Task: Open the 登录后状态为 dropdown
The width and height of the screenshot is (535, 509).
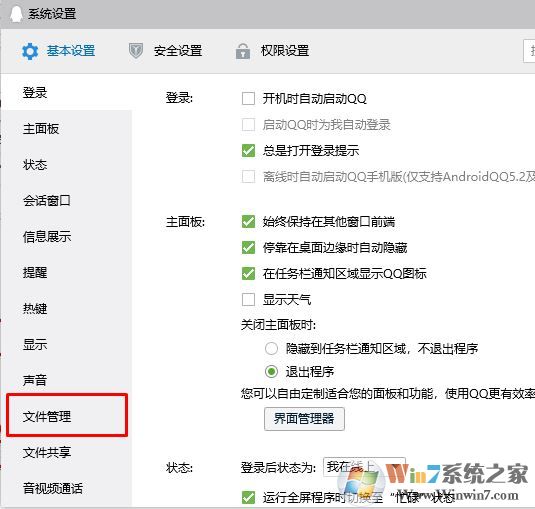Action: pyautogui.click(x=364, y=467)
